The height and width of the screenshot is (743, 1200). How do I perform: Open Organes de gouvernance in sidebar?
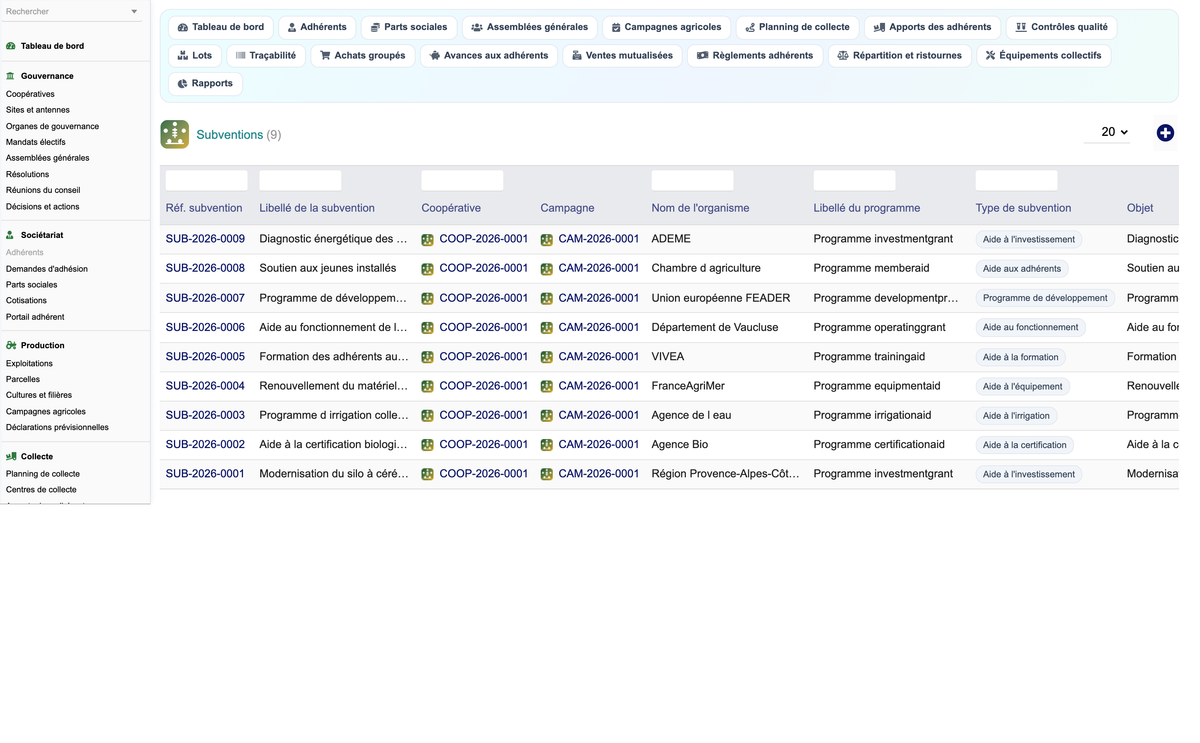[52, 127]
